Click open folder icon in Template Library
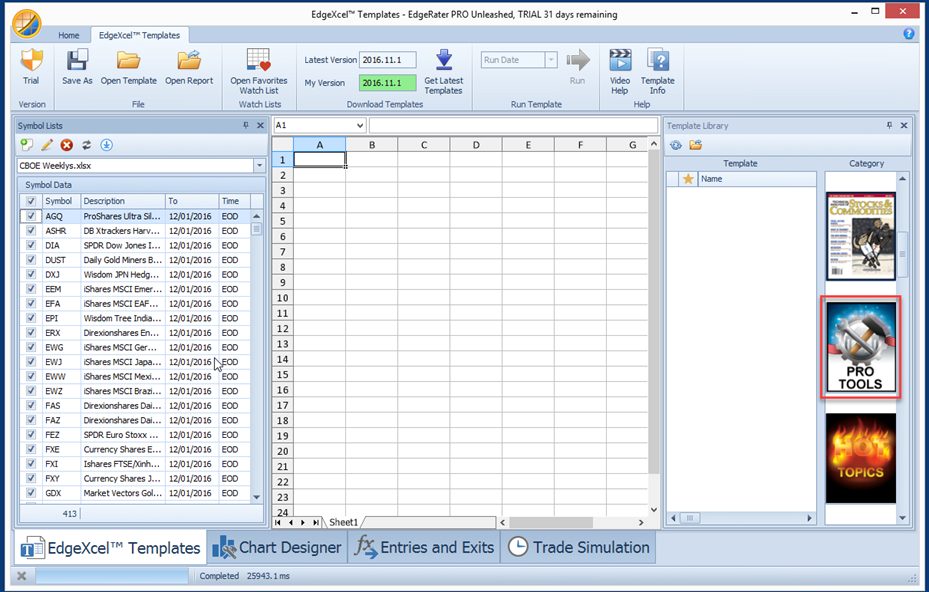The height and width of the screenshot is (592, 929). (696, 145)
